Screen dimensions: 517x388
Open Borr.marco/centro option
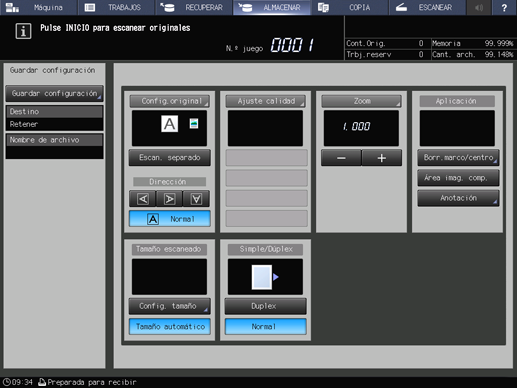click(458, 158)
